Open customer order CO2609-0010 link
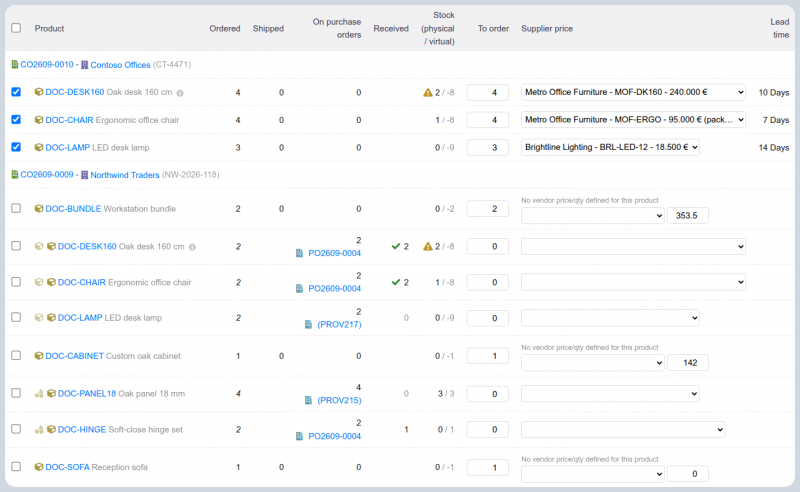The image size is (800, 492). pyautogui.click(x=47, y=65)
